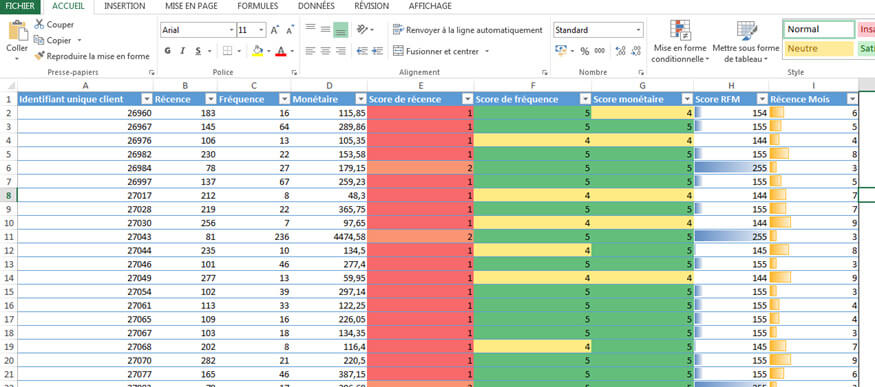Toggle italic I formatting
The width and height of the screenshot is (875, 387).
(x=182, y=51)
